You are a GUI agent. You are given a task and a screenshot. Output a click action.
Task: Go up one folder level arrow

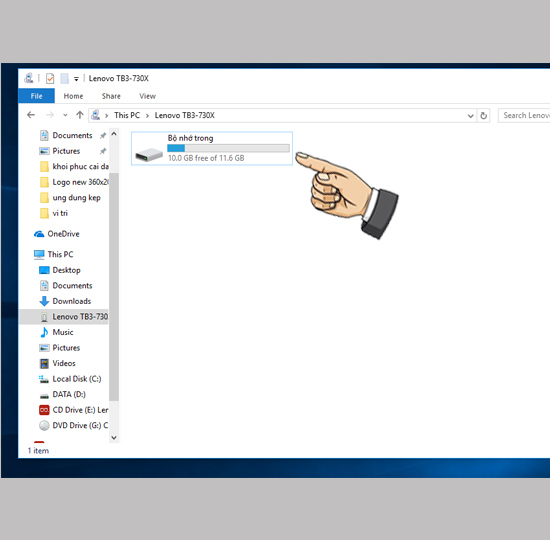point(80,115)
